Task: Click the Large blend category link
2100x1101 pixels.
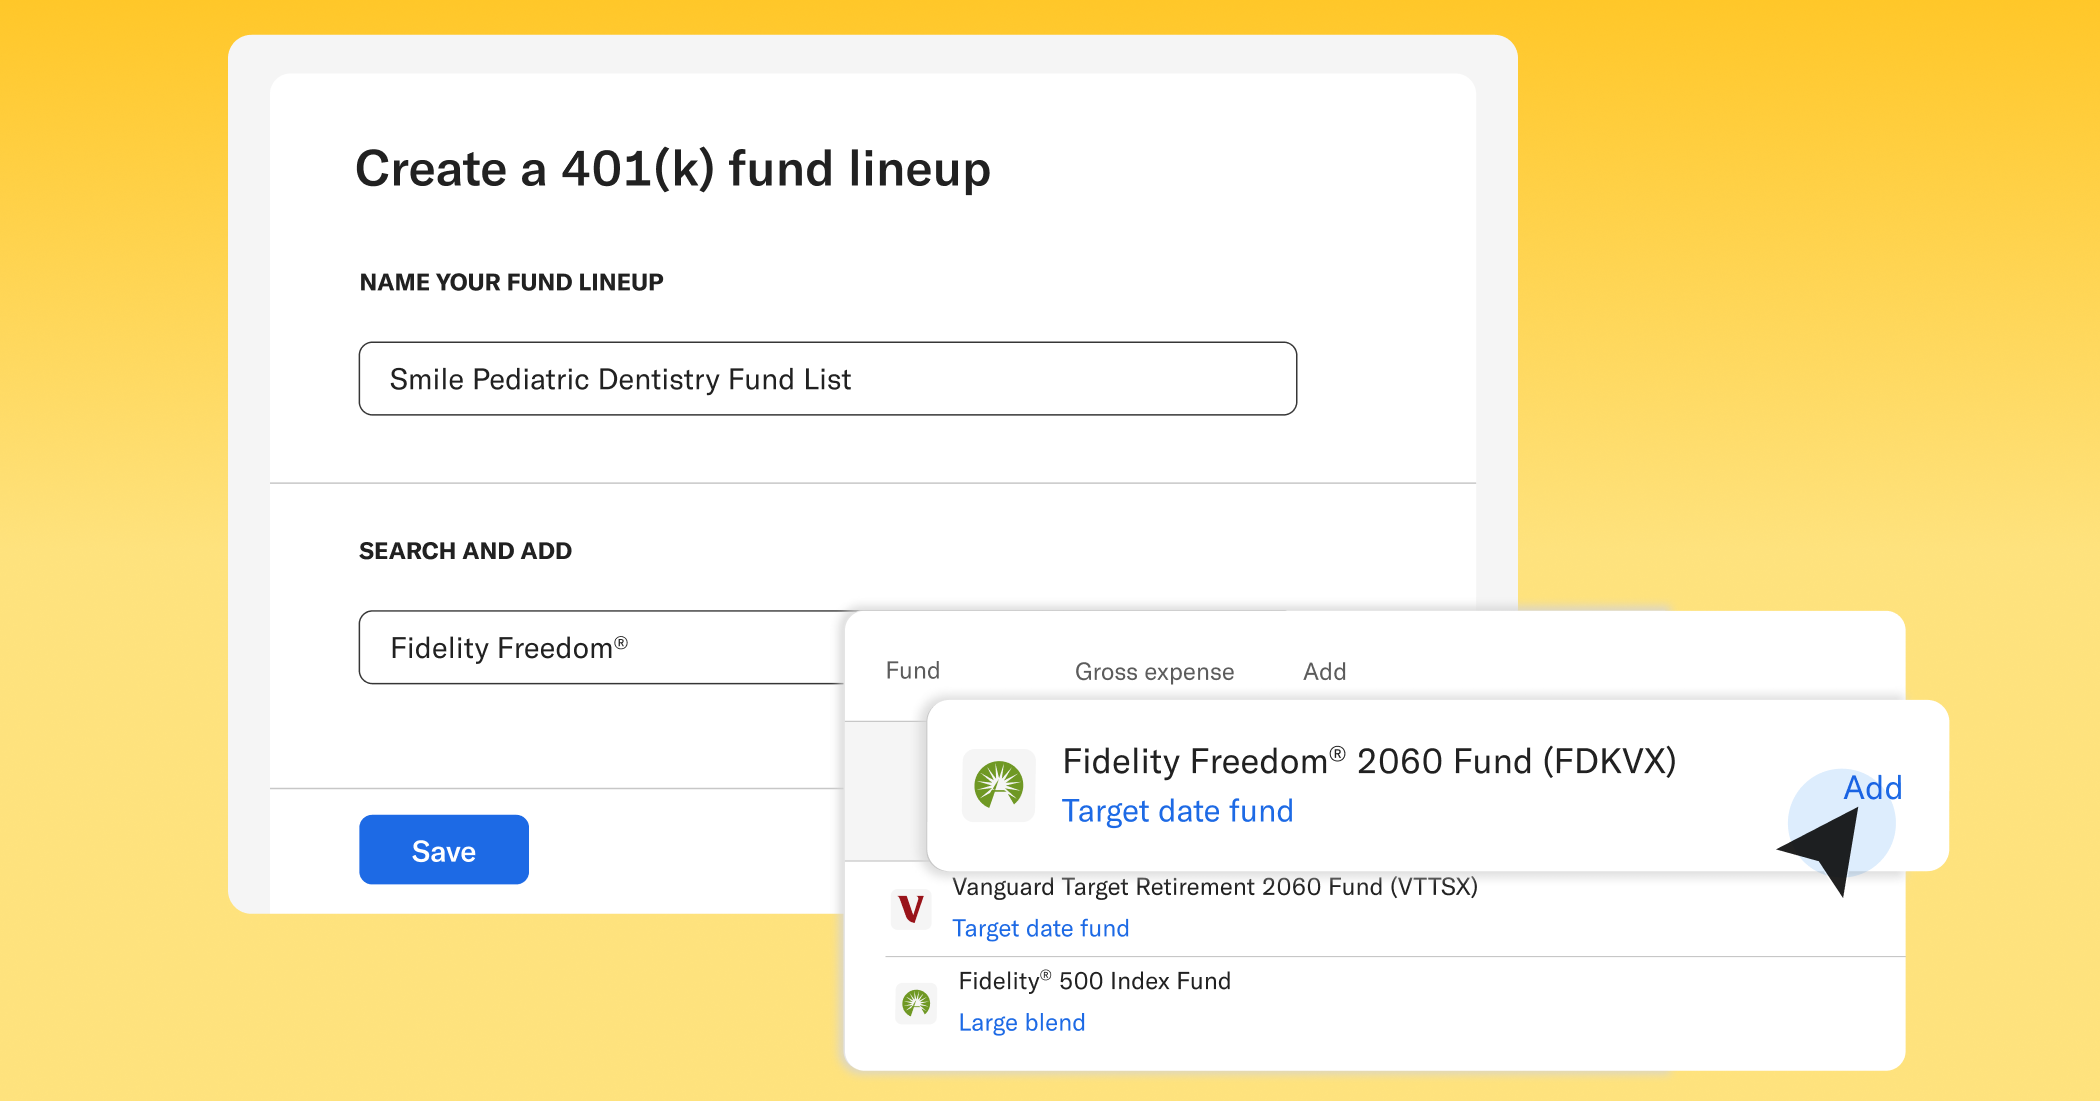Action: 1021,1021
